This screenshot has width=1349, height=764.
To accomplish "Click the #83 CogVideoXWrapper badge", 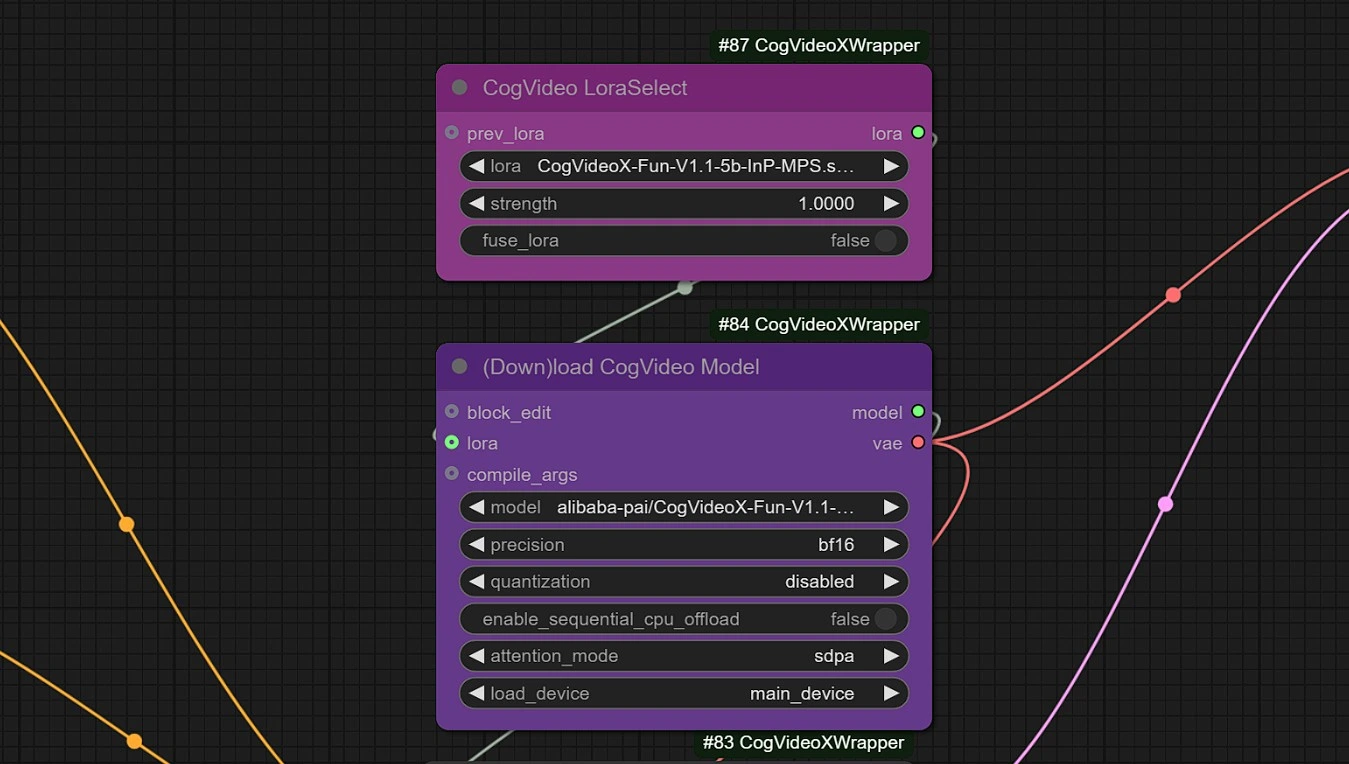I will (x=803, y=742).
